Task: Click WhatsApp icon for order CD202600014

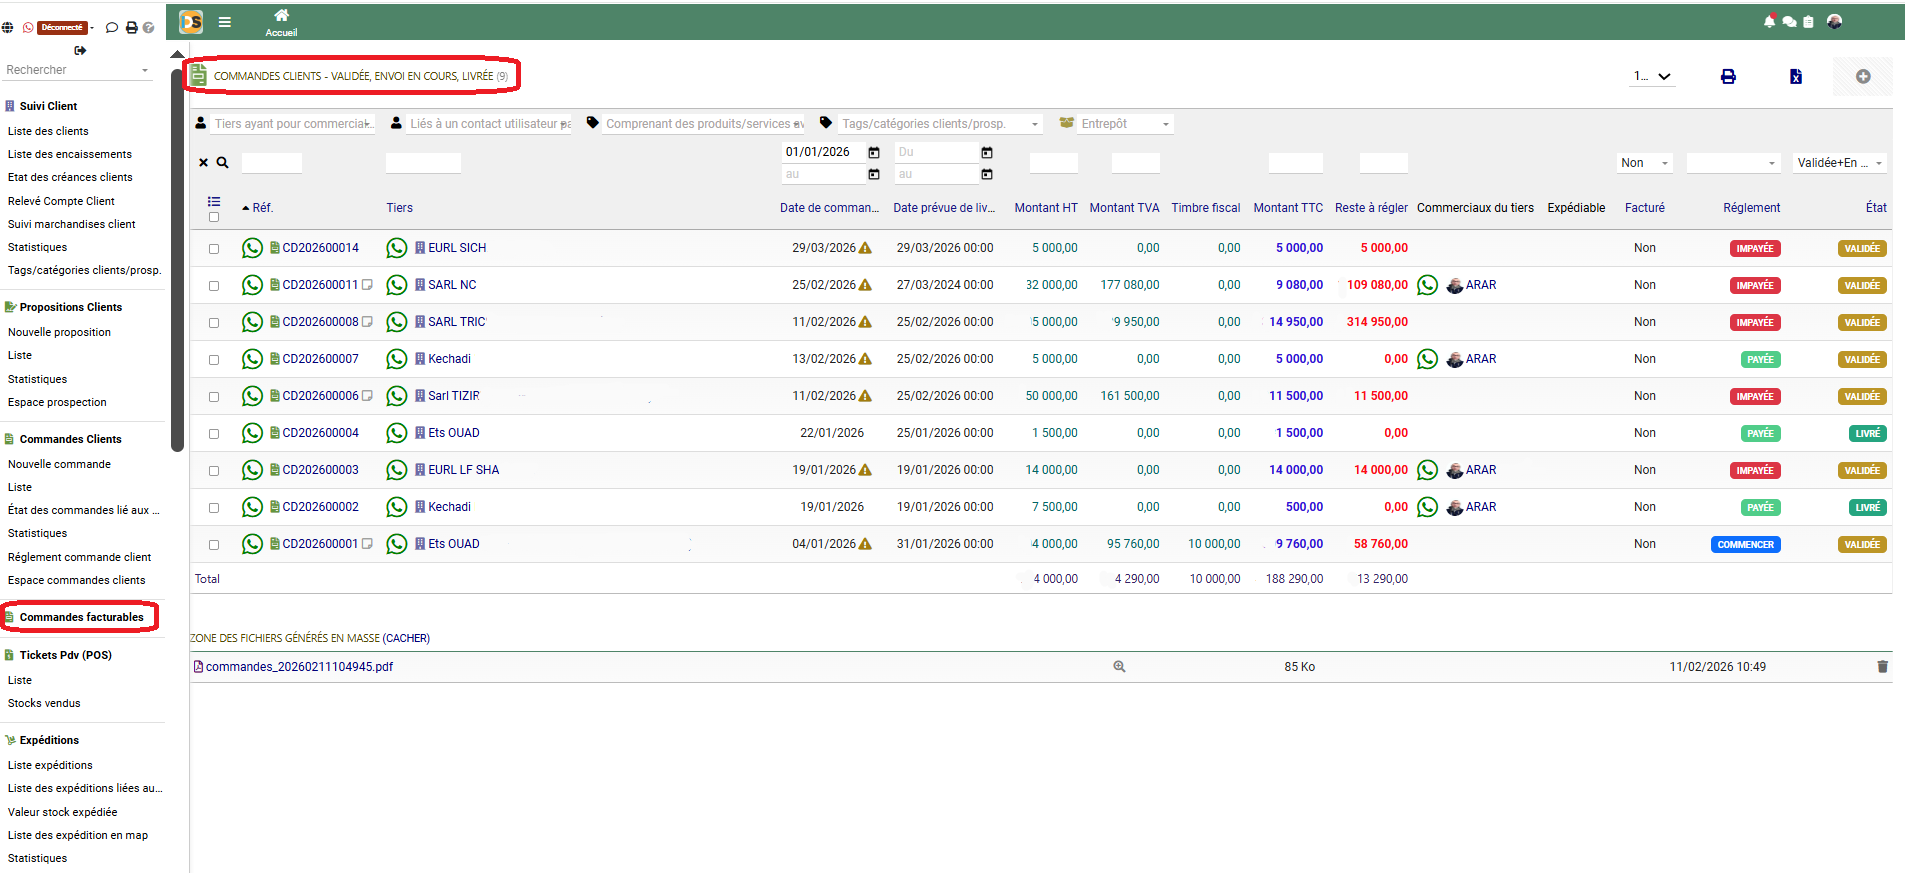Action: pos(252,248)
